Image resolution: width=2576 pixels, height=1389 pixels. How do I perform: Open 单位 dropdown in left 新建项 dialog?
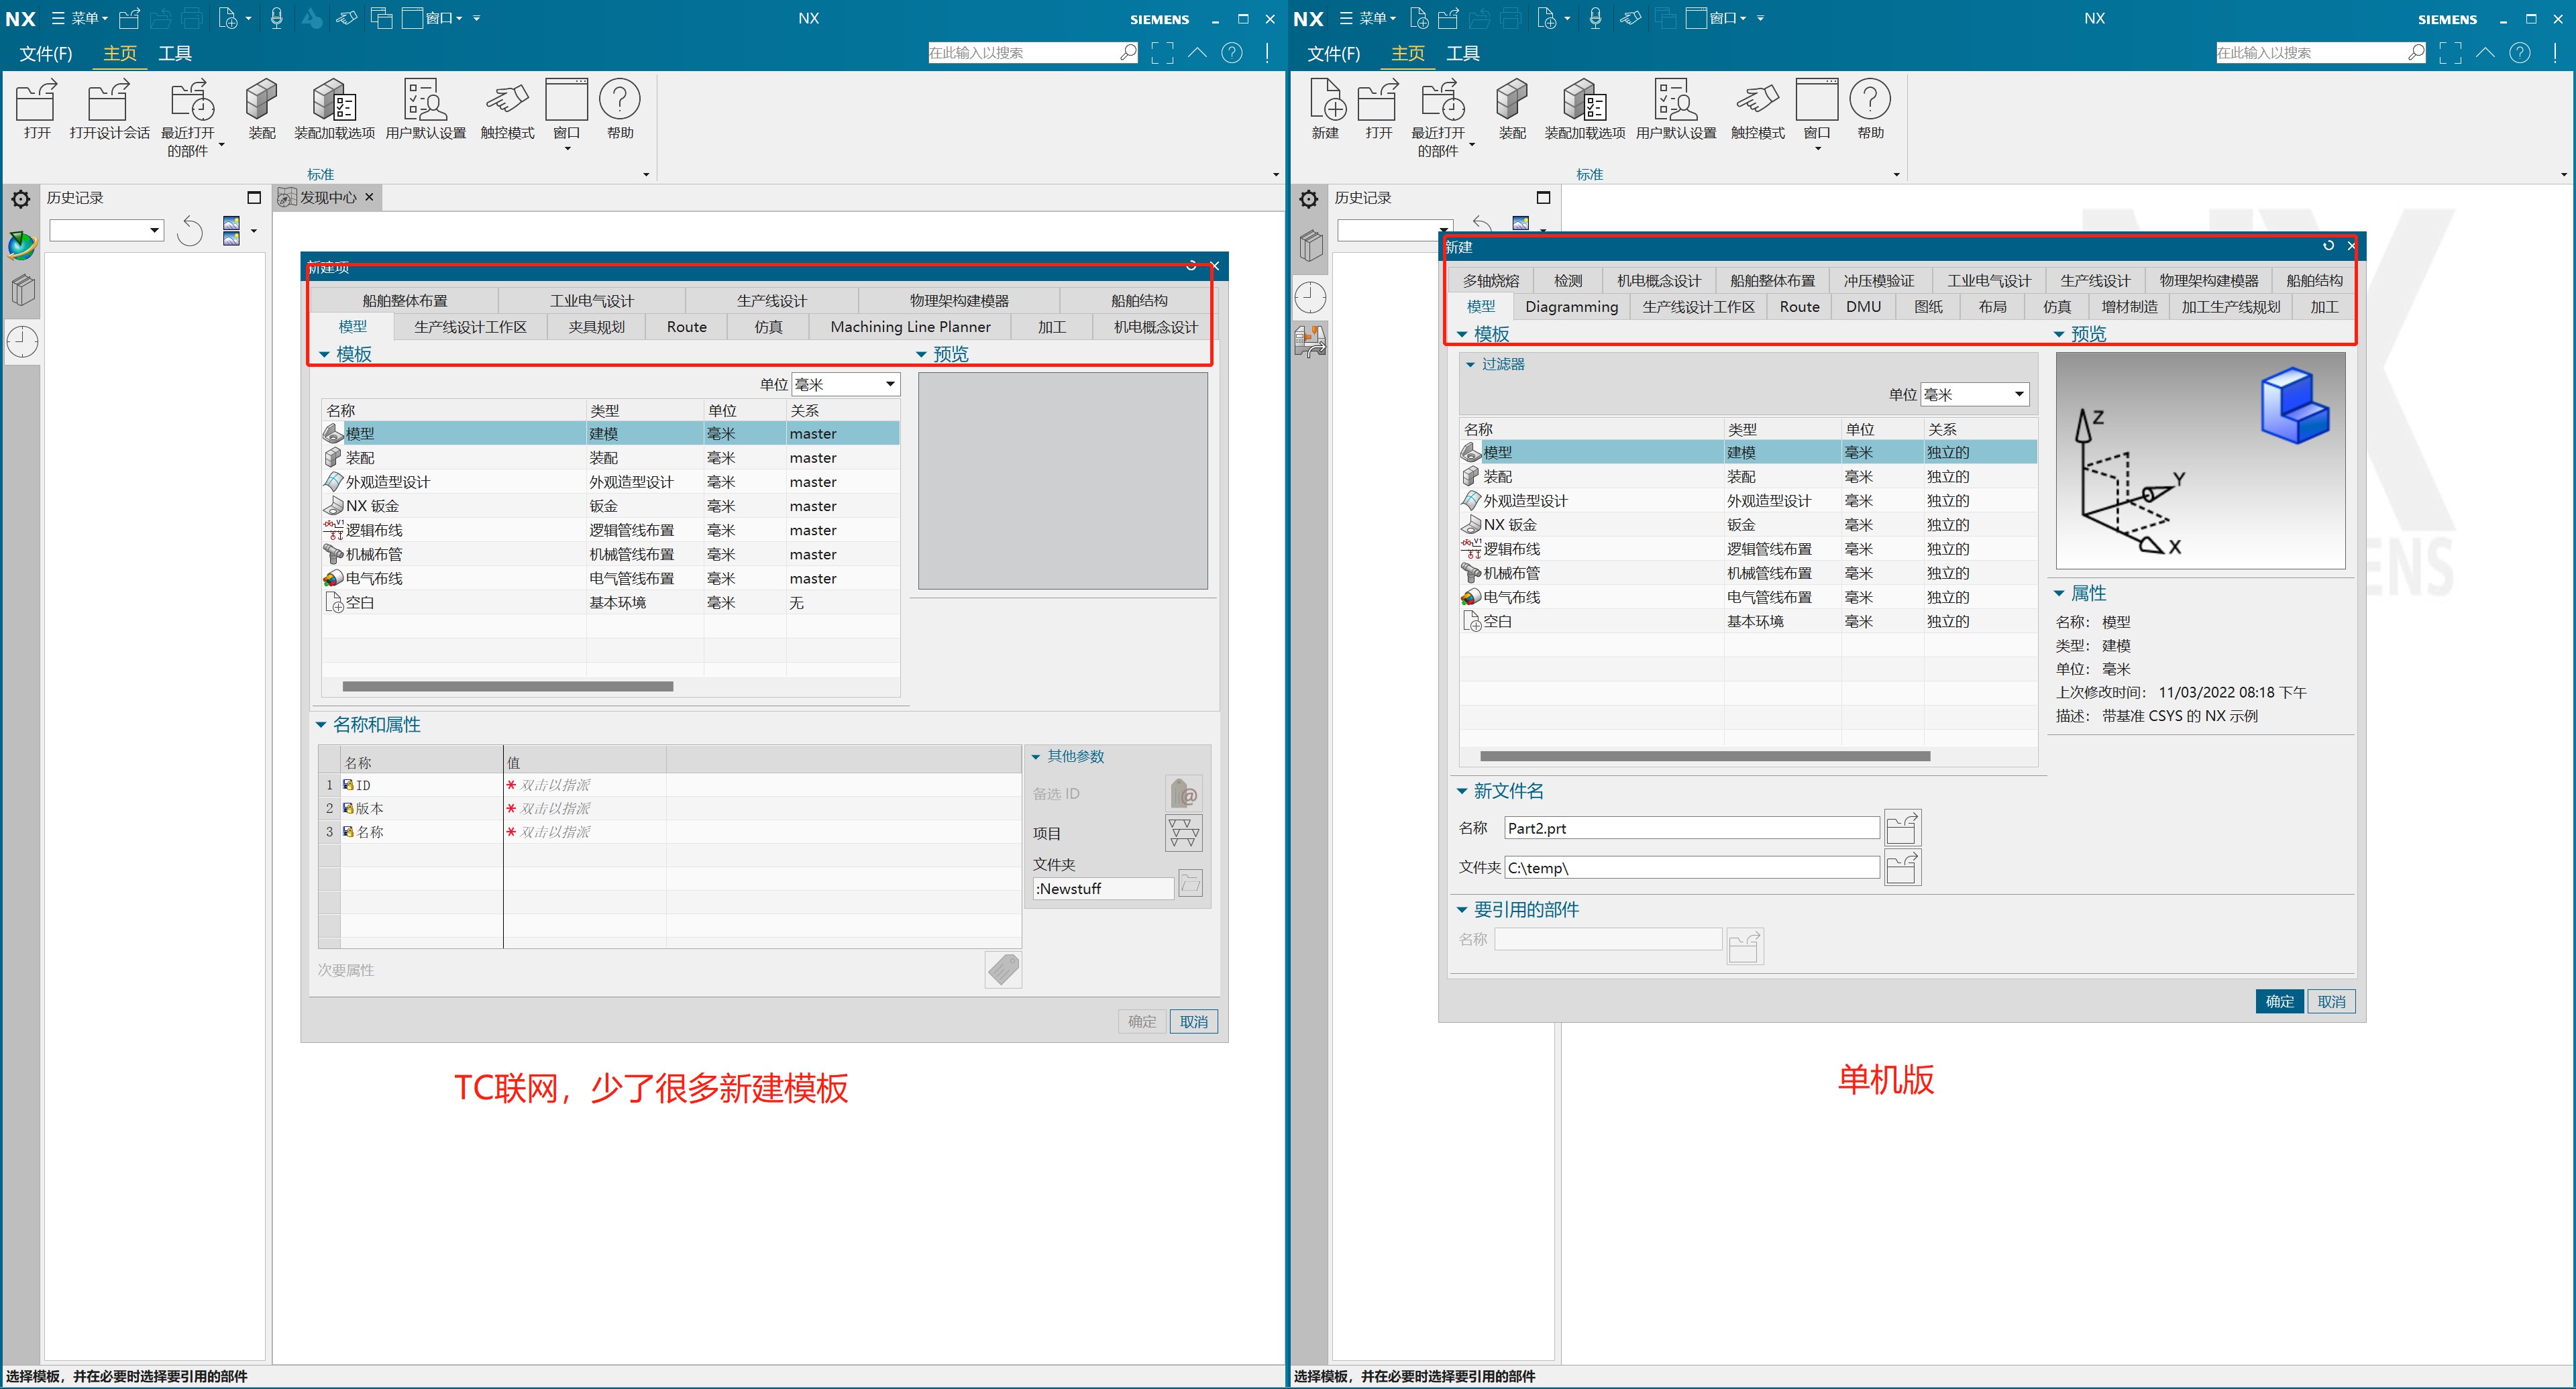(x=845, y=384)
